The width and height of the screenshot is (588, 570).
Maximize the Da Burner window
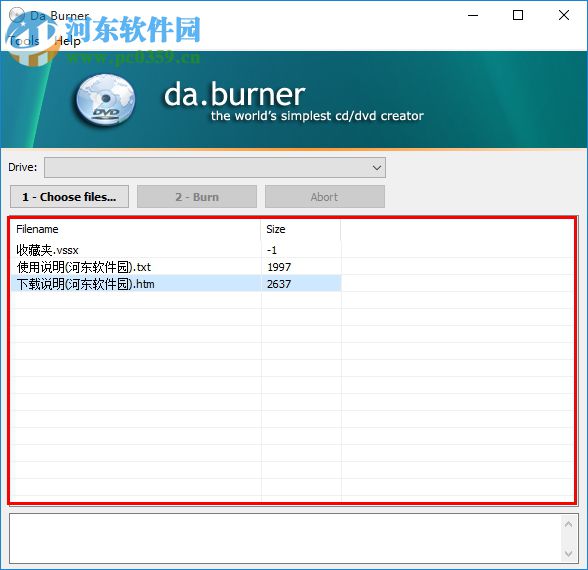(518, 15)
